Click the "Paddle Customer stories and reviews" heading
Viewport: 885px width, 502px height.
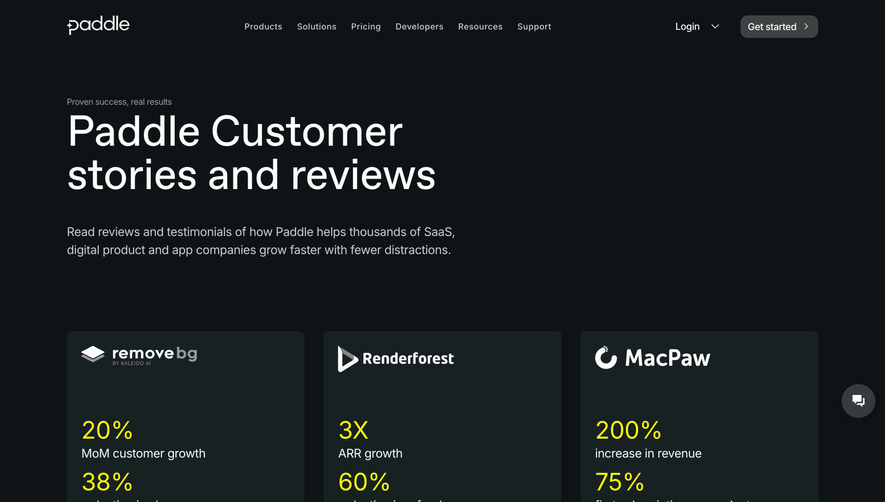click(251, 153)
